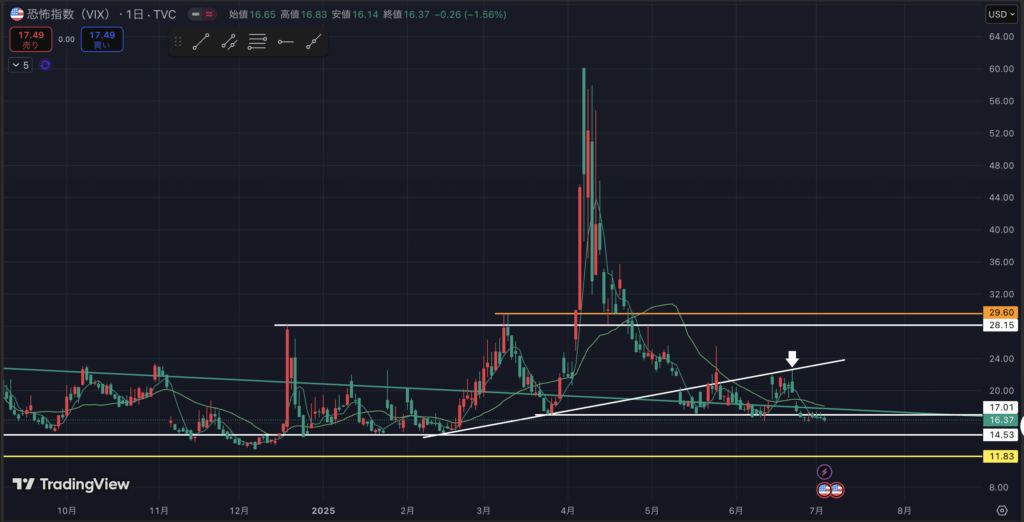The height and width of the screenshot is (522, 1024).
Task: Click the 6月 label on time axis
Action: point(736,510)
